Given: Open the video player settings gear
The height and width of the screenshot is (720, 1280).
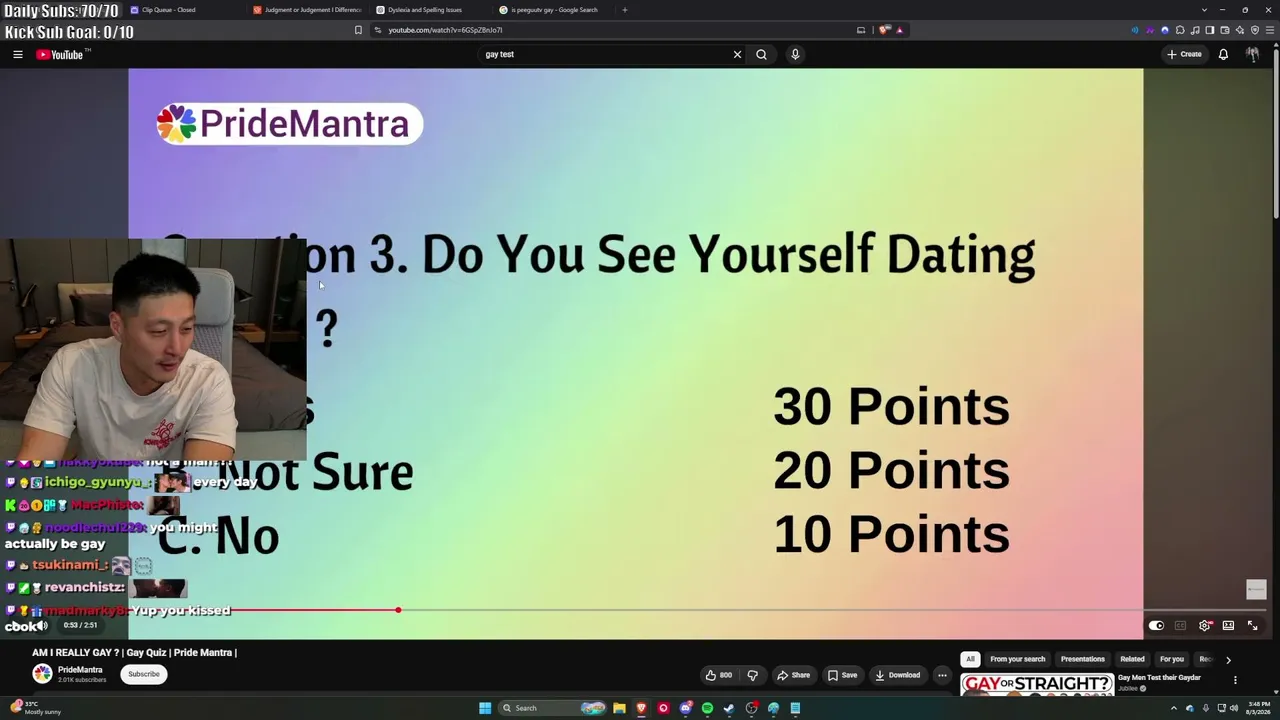Looking at the screenshot, I should [x=1204, y=626].
